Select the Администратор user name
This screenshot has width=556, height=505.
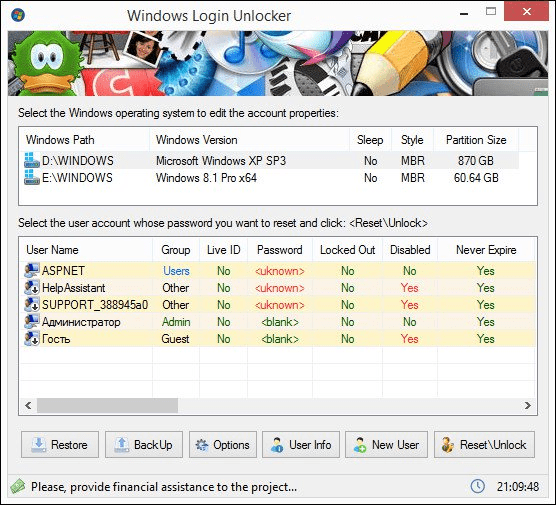(x=81, y=322)
